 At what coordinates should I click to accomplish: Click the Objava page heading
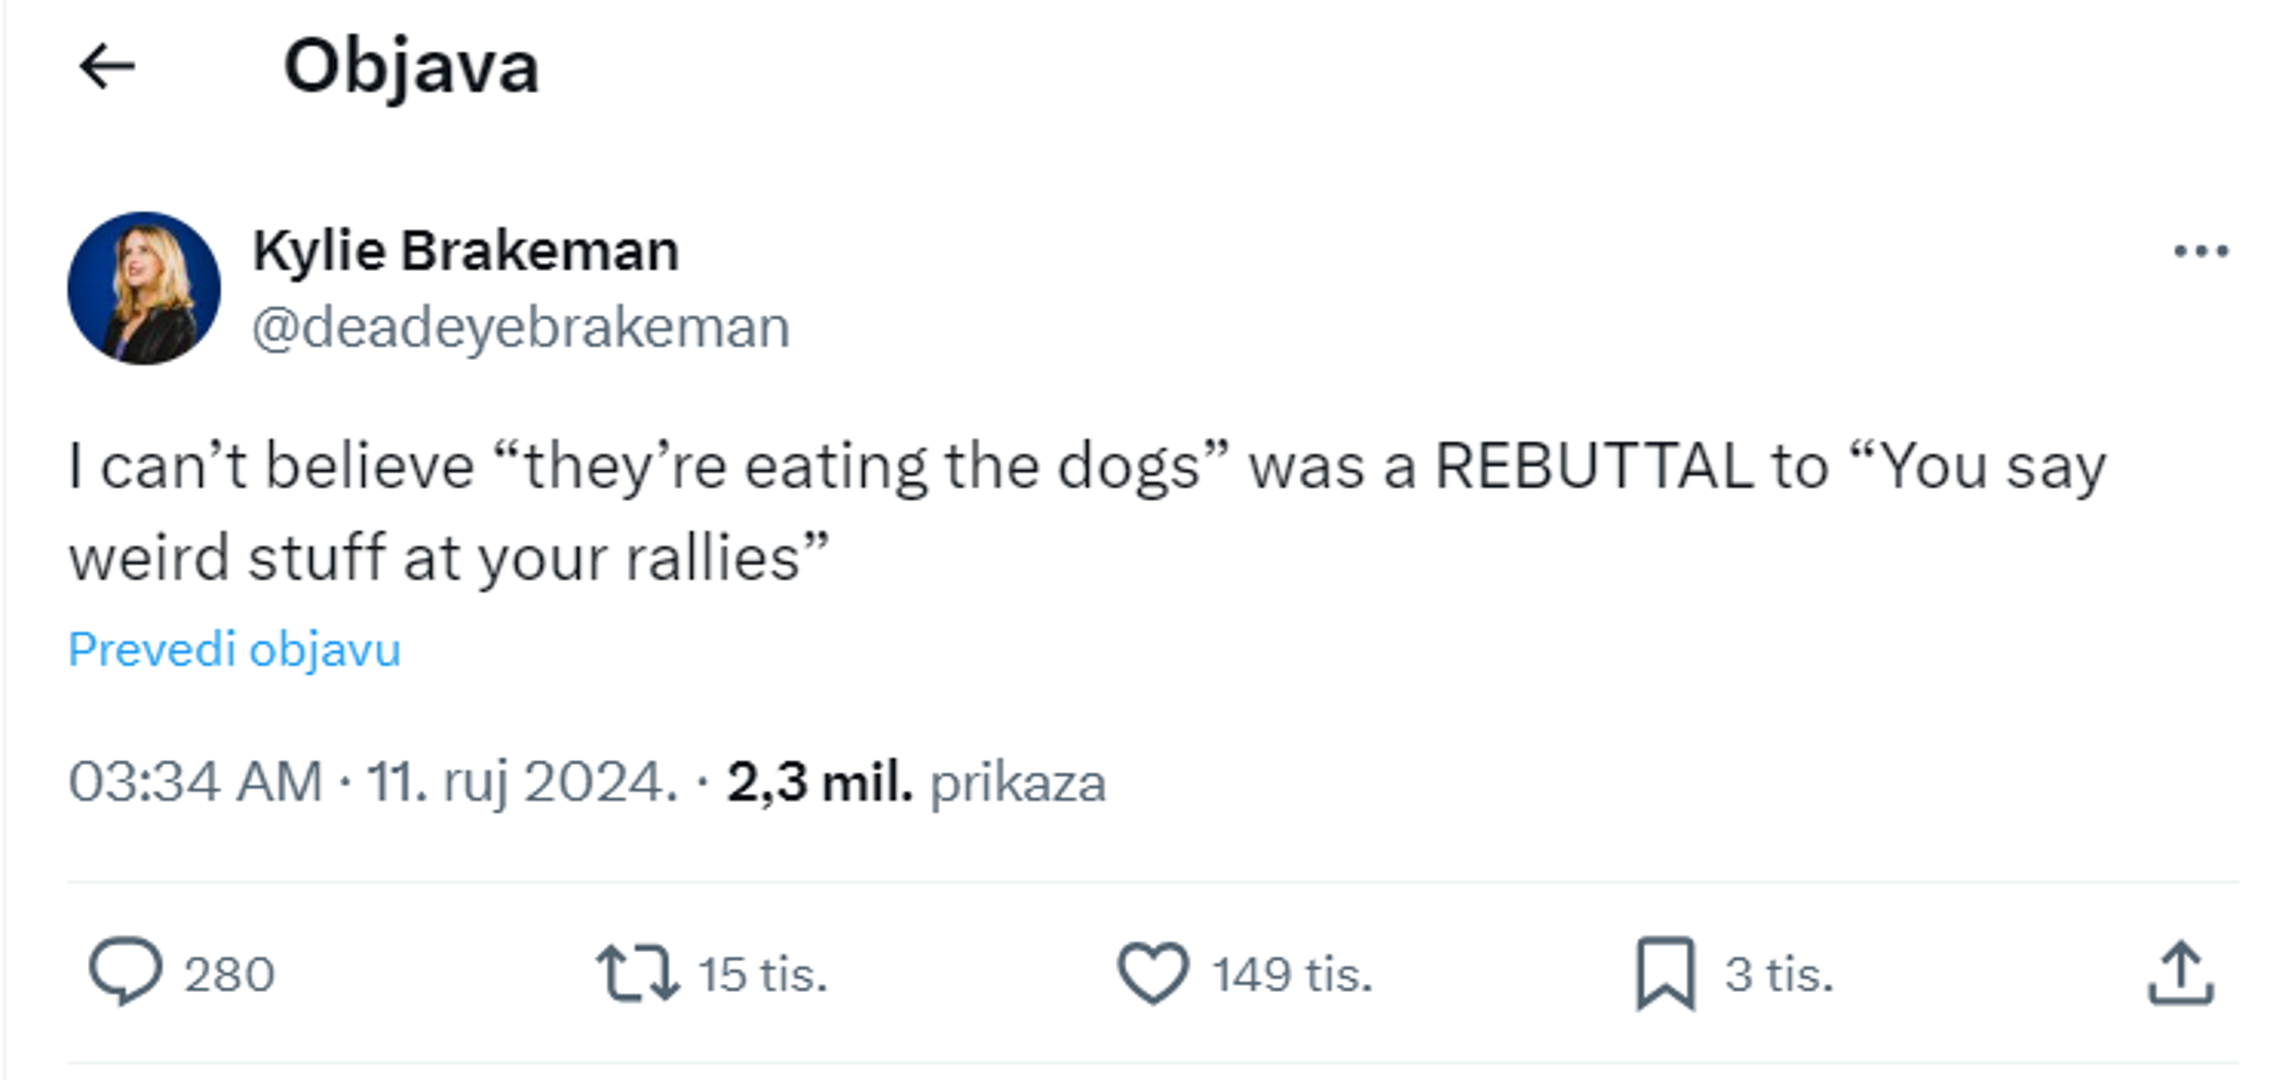coord(411,67)
